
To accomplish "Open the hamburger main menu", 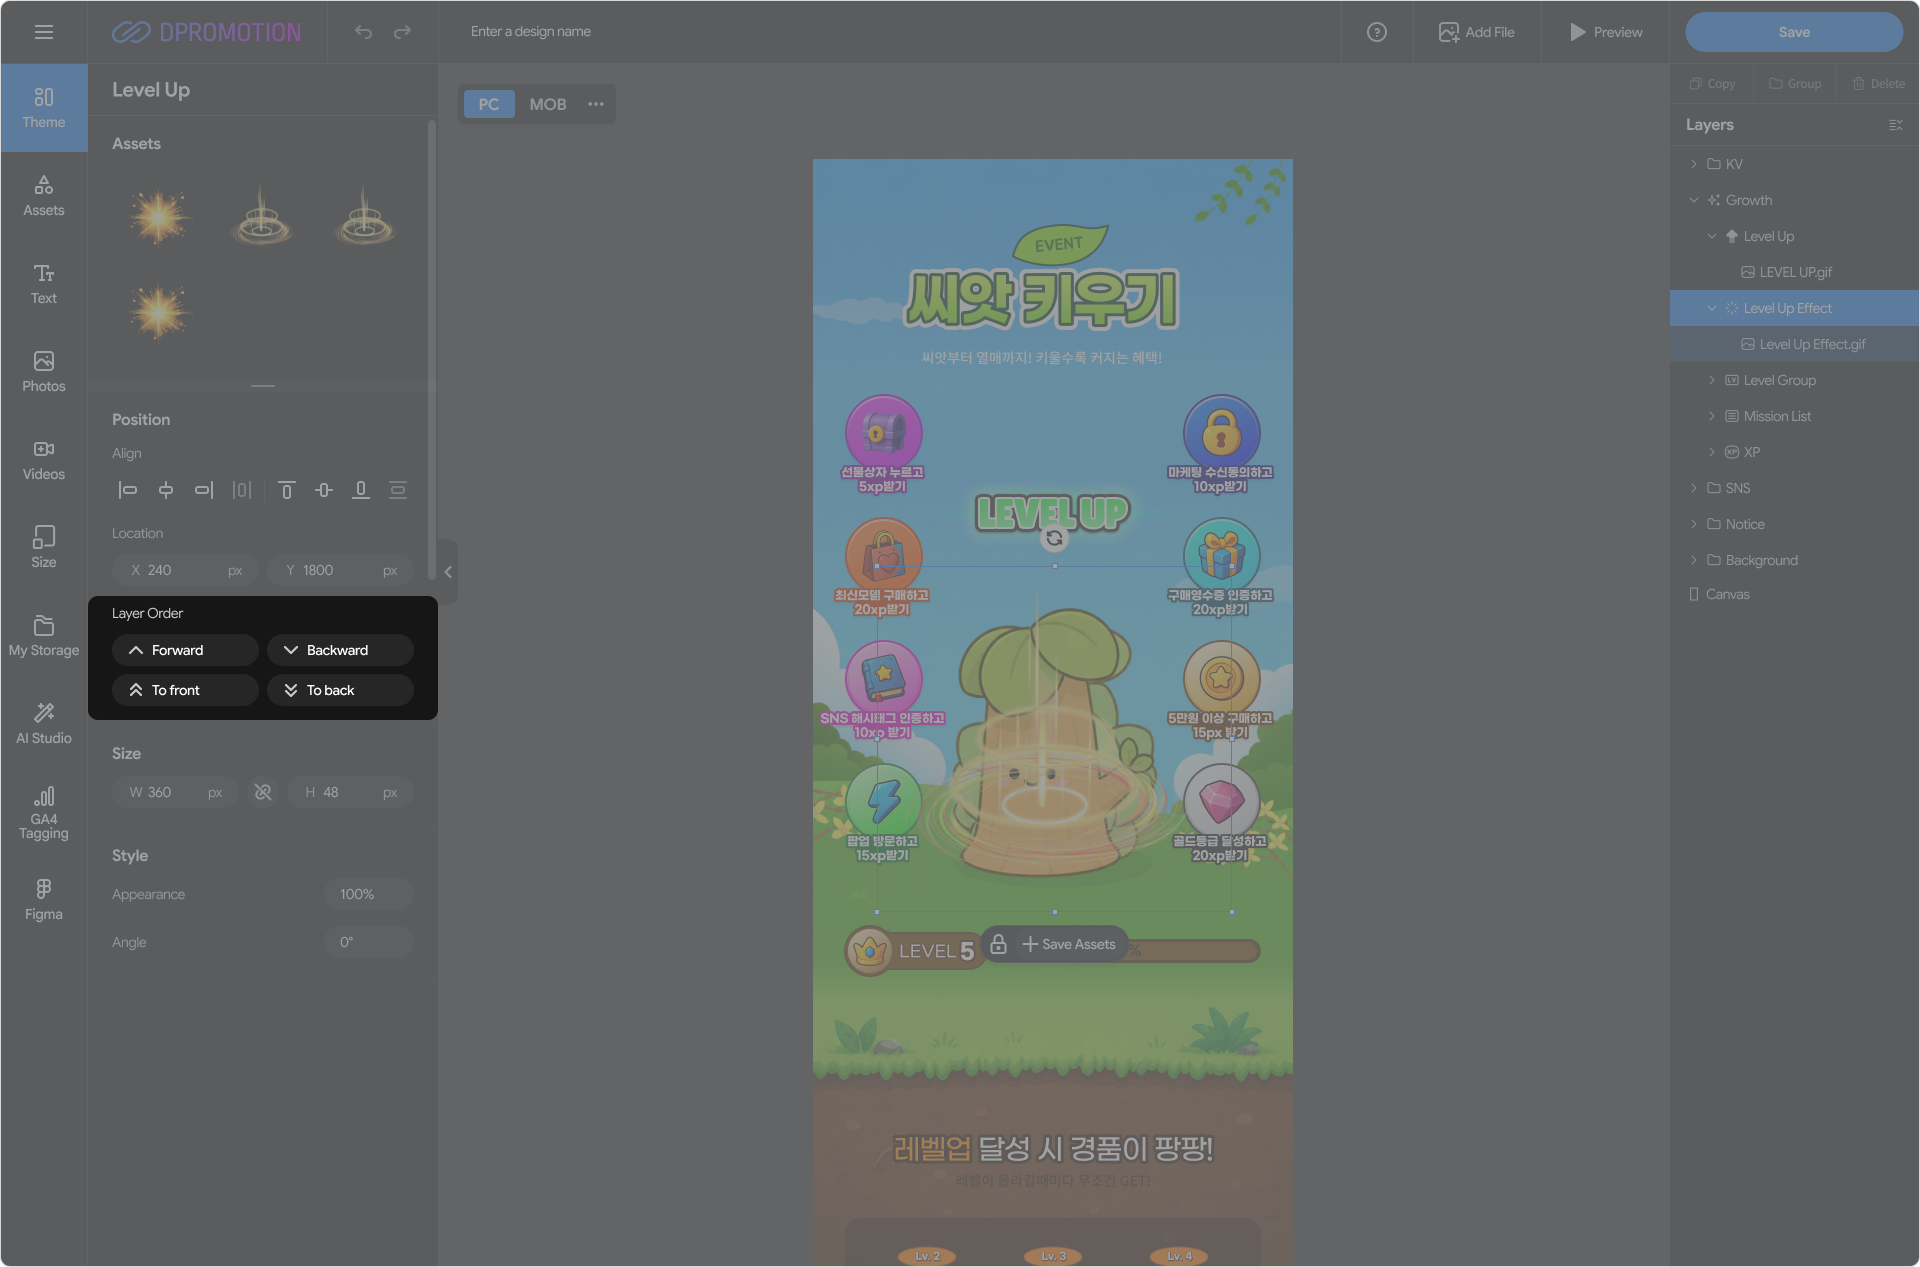I will (x=44, y=32).
